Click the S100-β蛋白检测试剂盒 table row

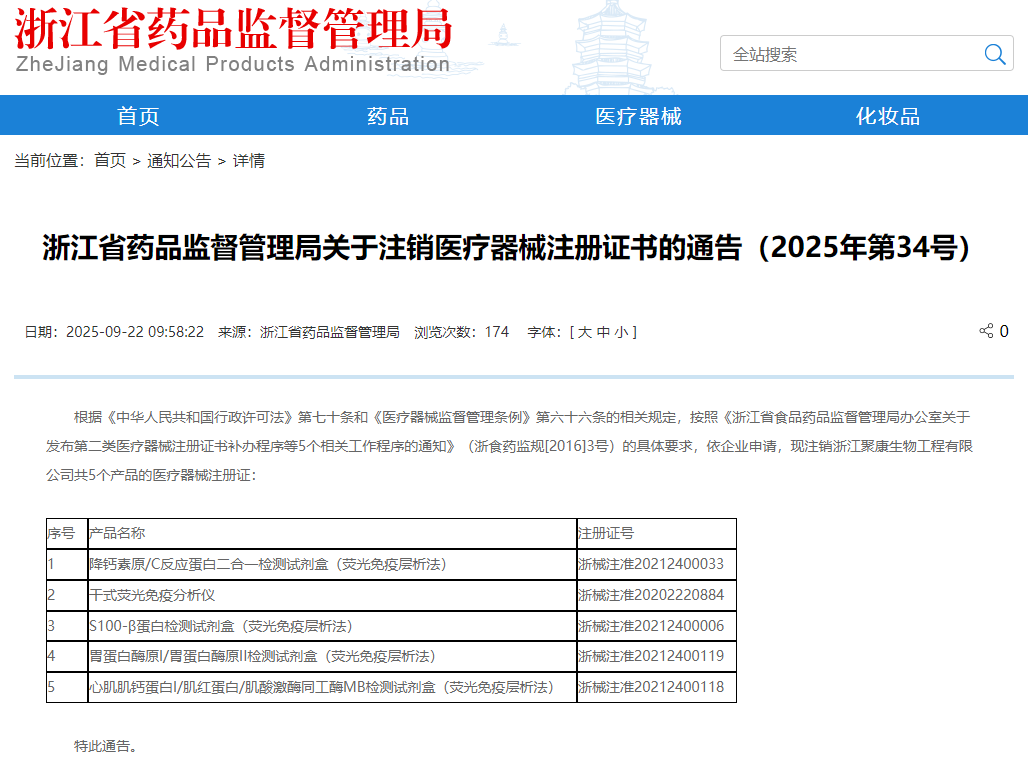(220, 626)
